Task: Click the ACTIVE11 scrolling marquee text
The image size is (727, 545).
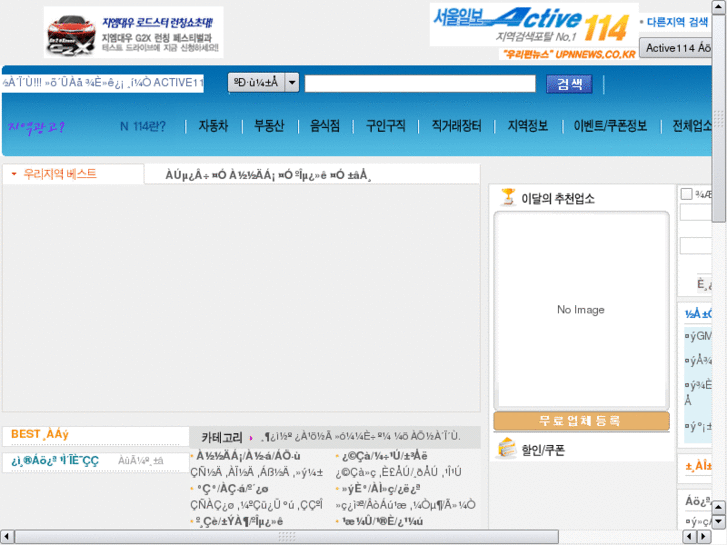Action: click(103, 83)
